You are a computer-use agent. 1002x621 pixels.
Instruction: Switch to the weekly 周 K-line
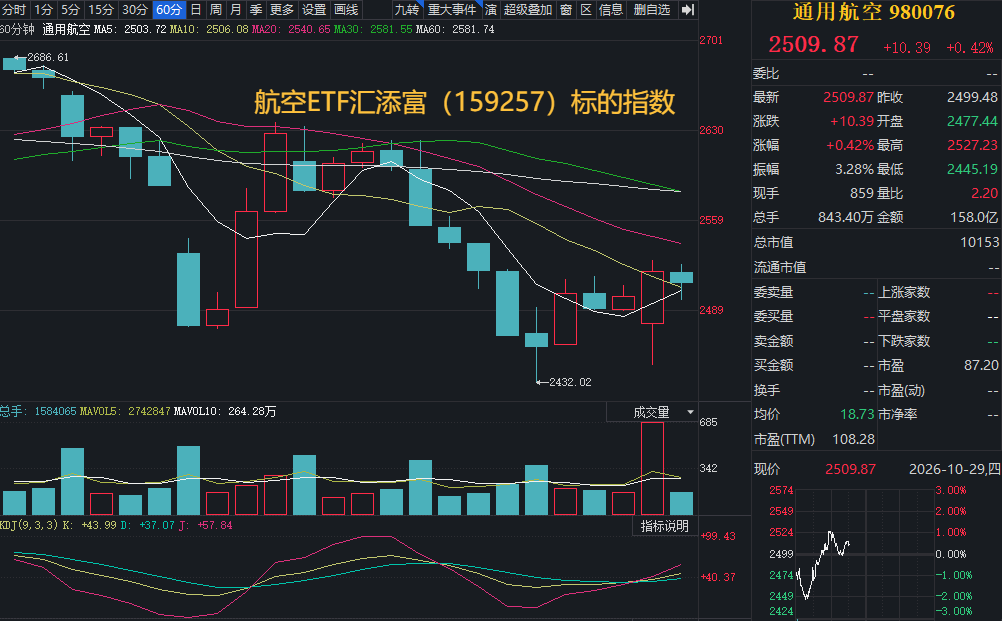[x=215, y=10]
